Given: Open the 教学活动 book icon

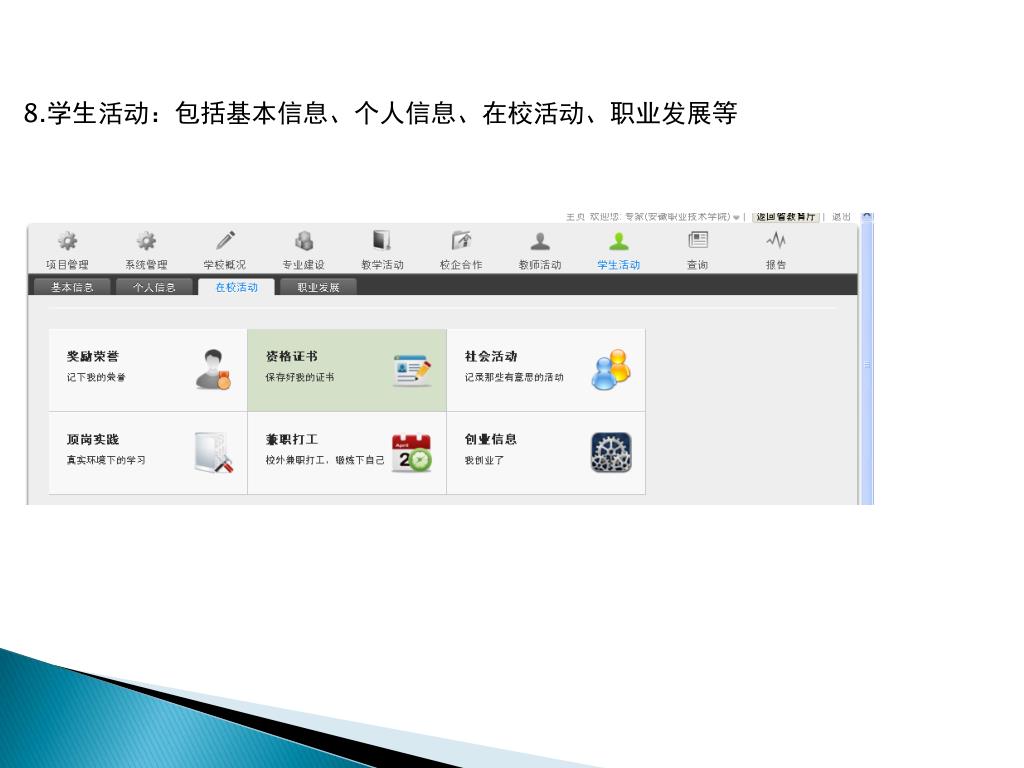Looking at the screenshot, I should coord(382,240).
